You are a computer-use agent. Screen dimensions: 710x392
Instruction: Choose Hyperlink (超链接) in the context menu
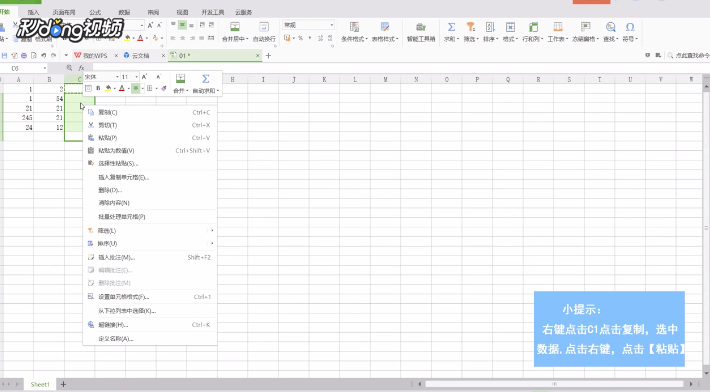(x=149, y=325)
